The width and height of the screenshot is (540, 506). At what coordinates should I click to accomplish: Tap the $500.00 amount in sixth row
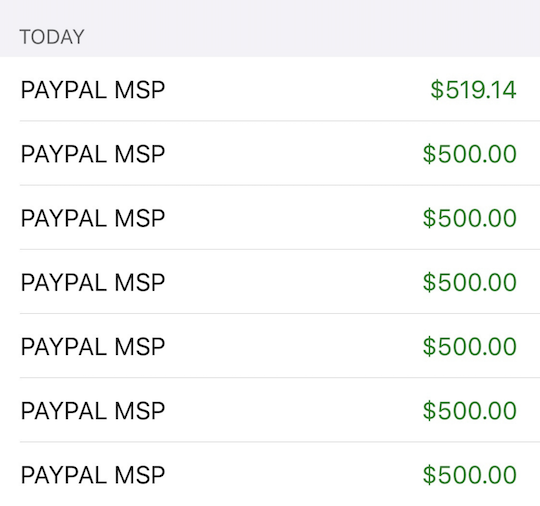click(x=470, y=411)
